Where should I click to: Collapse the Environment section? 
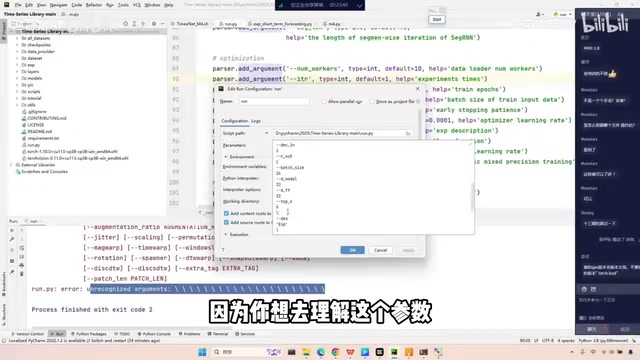click(226, 157)
